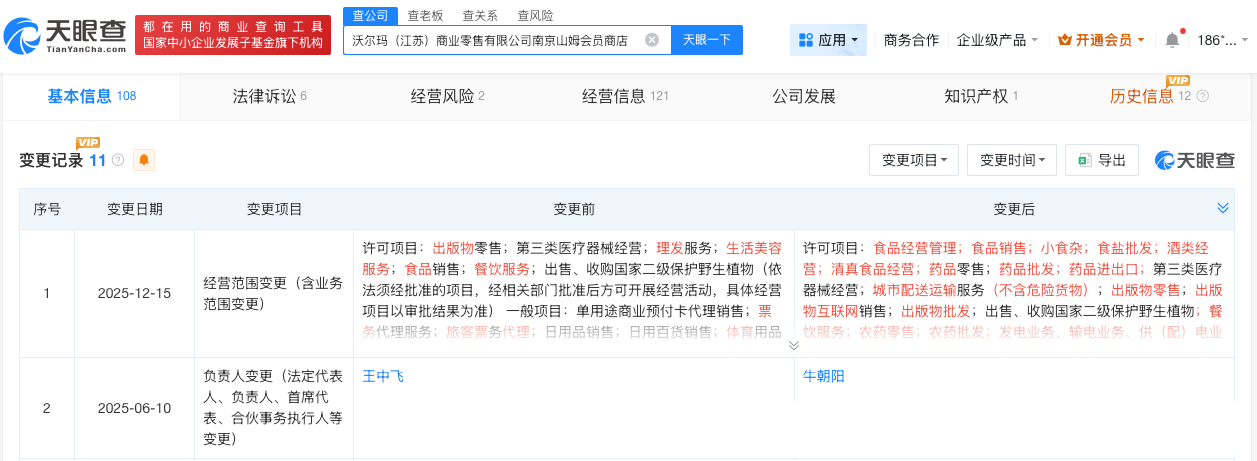1257x461 pixels.
Task: Expand all rows with the double-chevron icon
Action: pos(1222,208)
